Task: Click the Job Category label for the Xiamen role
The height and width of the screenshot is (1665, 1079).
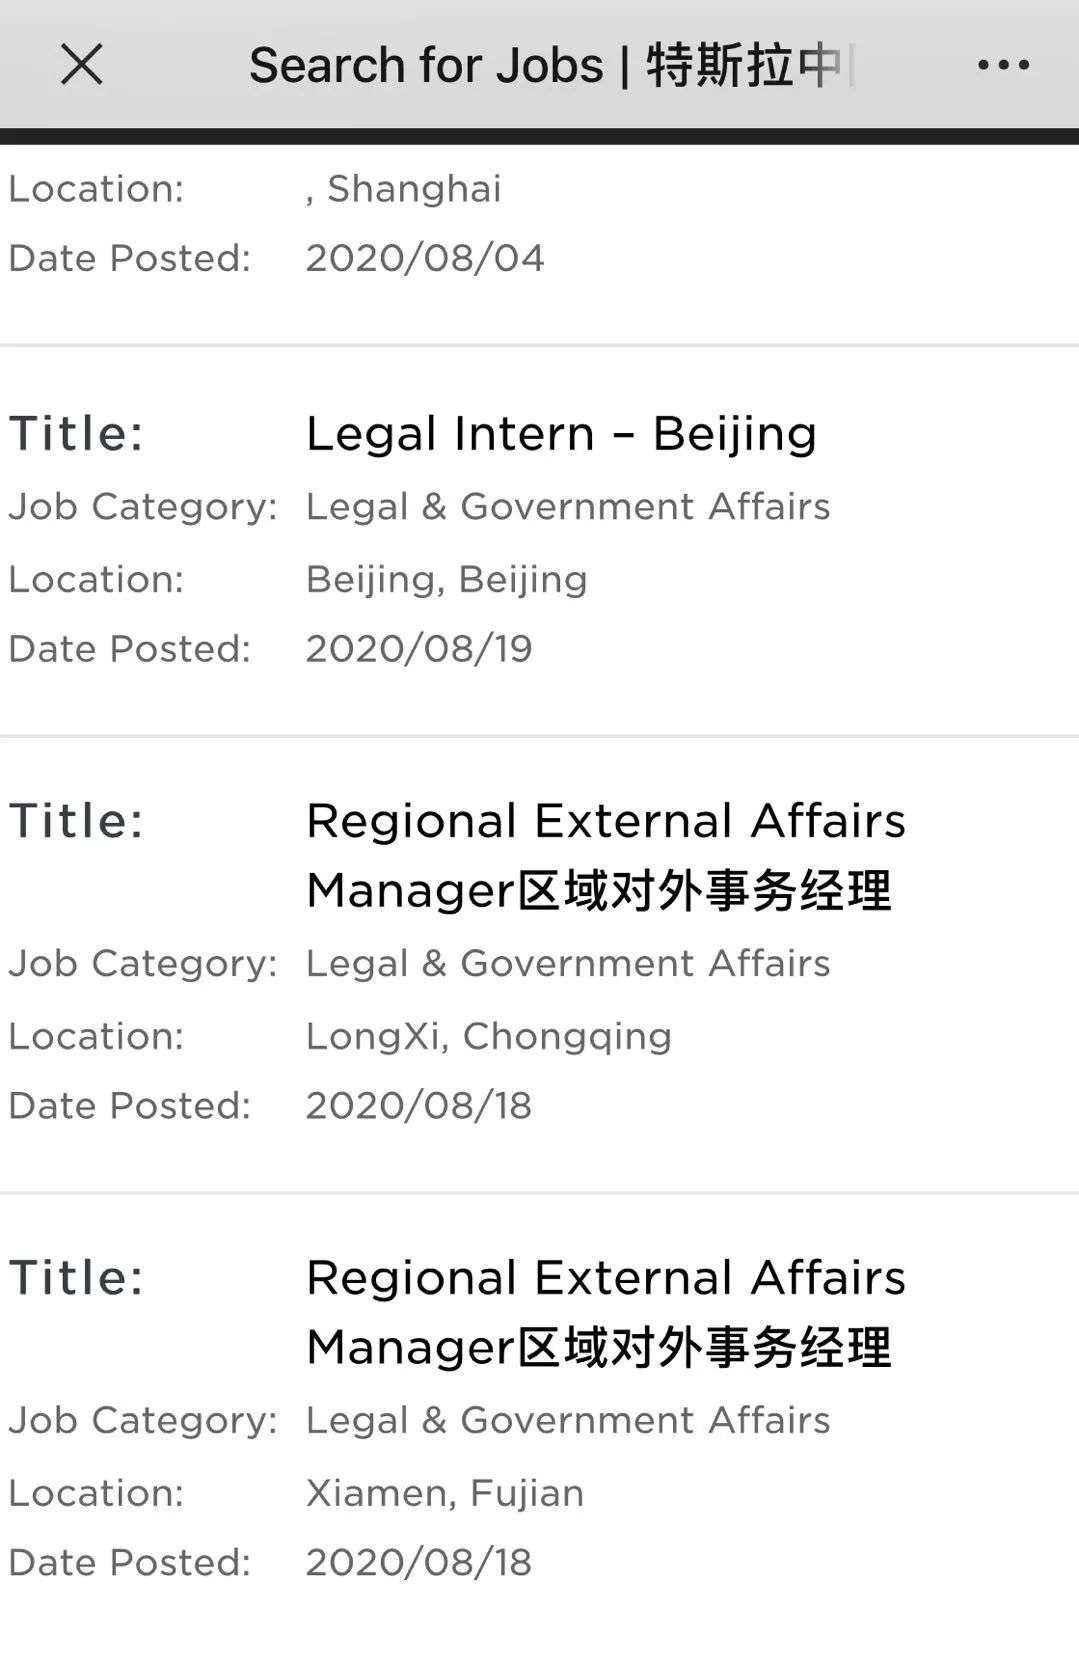Action: [x=143, y=1419]
